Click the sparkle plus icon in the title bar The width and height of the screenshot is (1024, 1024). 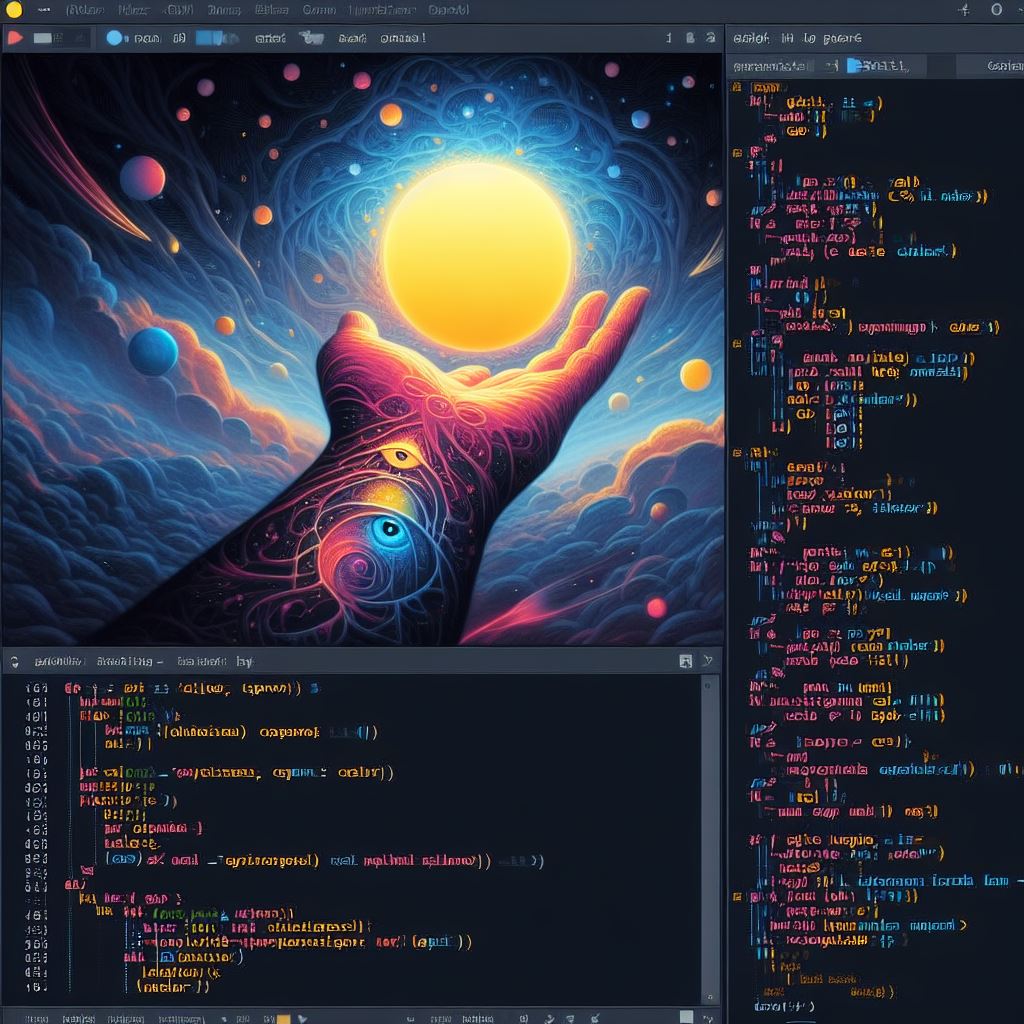[x=965, y=9]
